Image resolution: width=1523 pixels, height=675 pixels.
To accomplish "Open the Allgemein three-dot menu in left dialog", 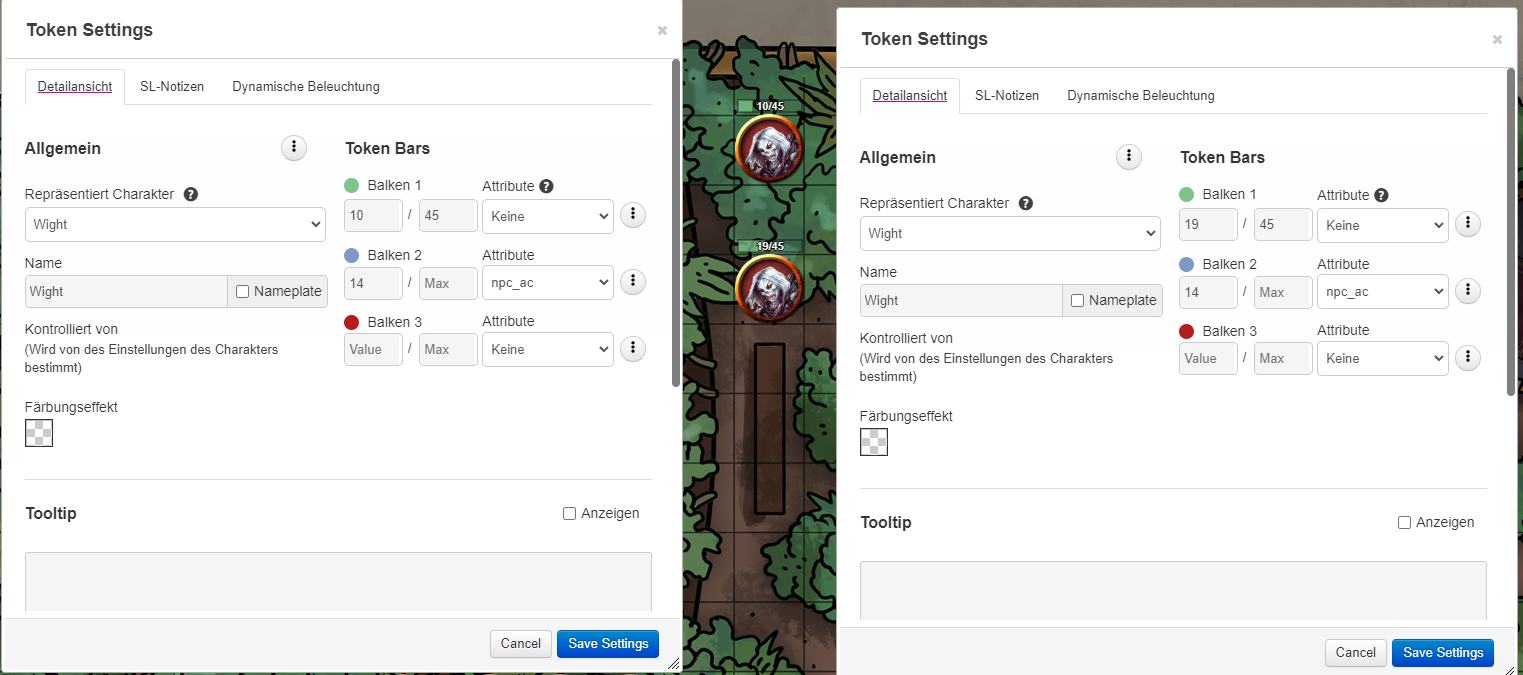I will 293,148.
